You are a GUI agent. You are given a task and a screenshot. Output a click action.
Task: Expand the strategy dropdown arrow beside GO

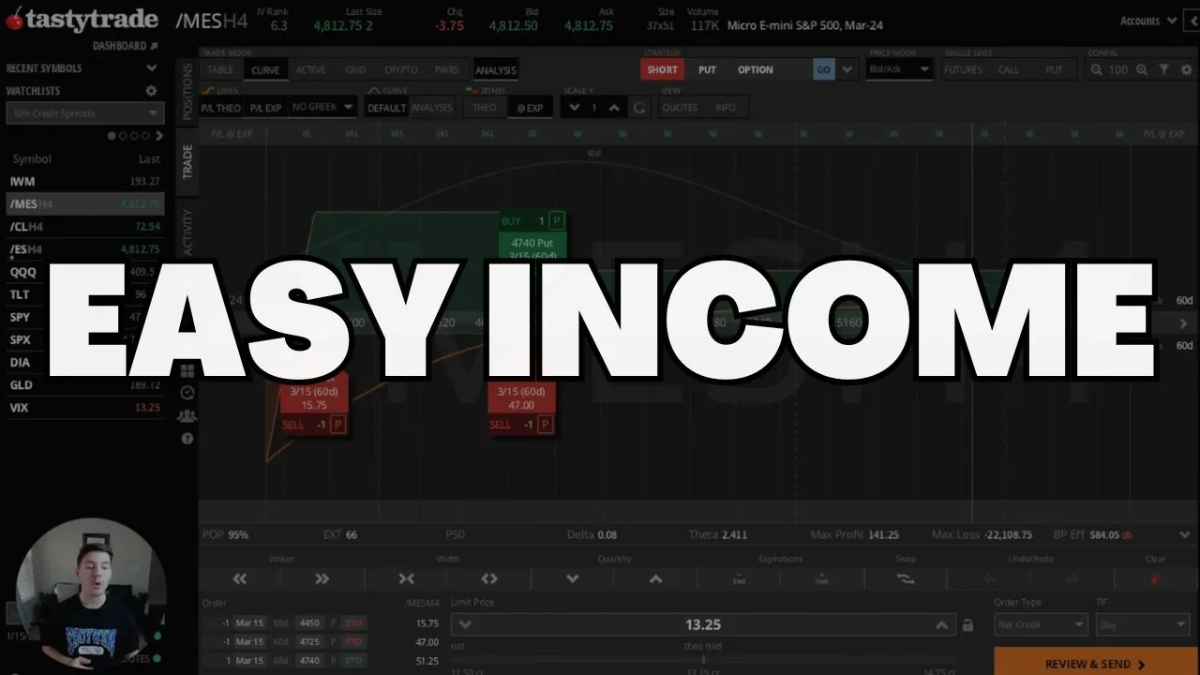[847, 70]
